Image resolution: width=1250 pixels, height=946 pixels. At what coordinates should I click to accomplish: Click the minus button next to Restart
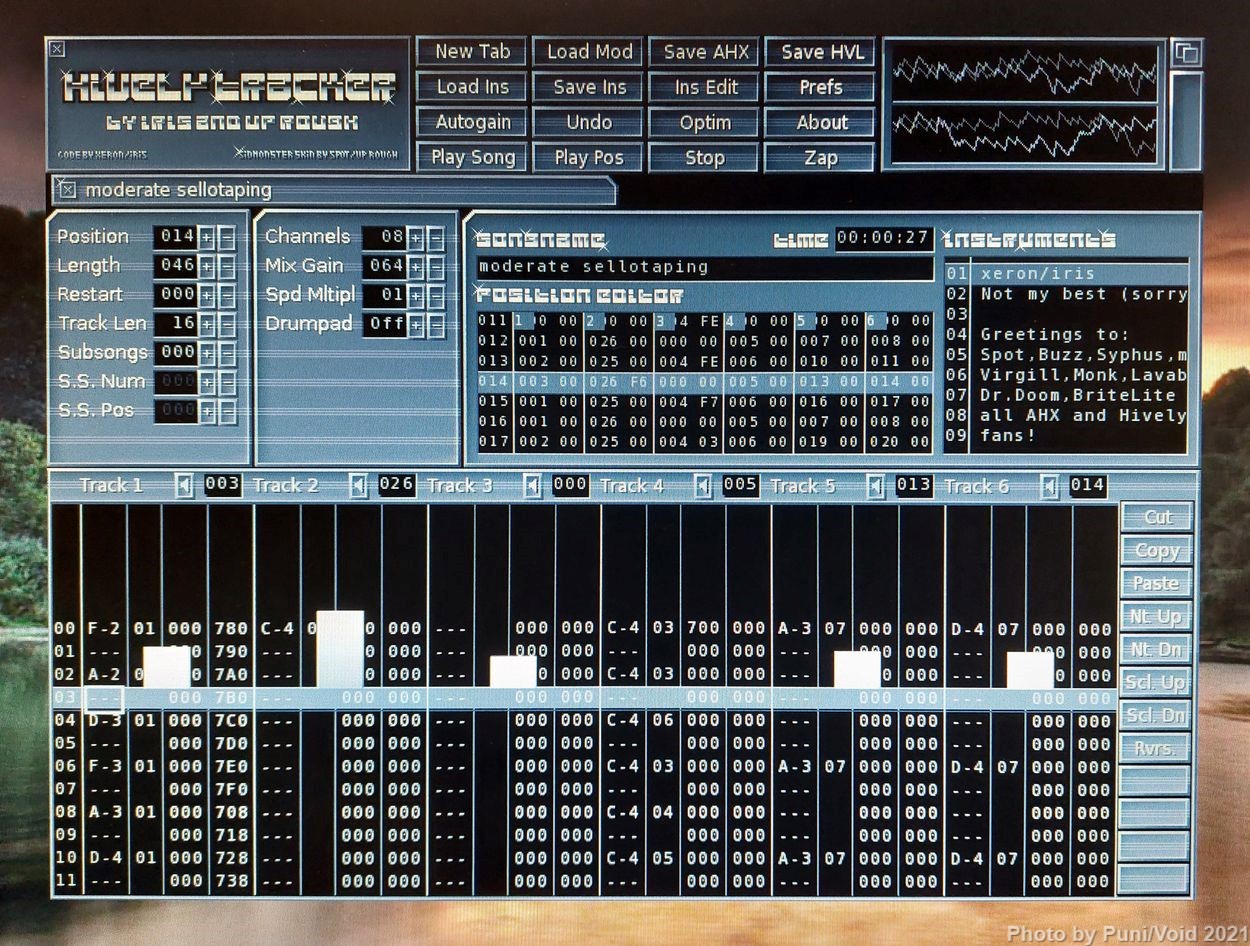(227, 295)
